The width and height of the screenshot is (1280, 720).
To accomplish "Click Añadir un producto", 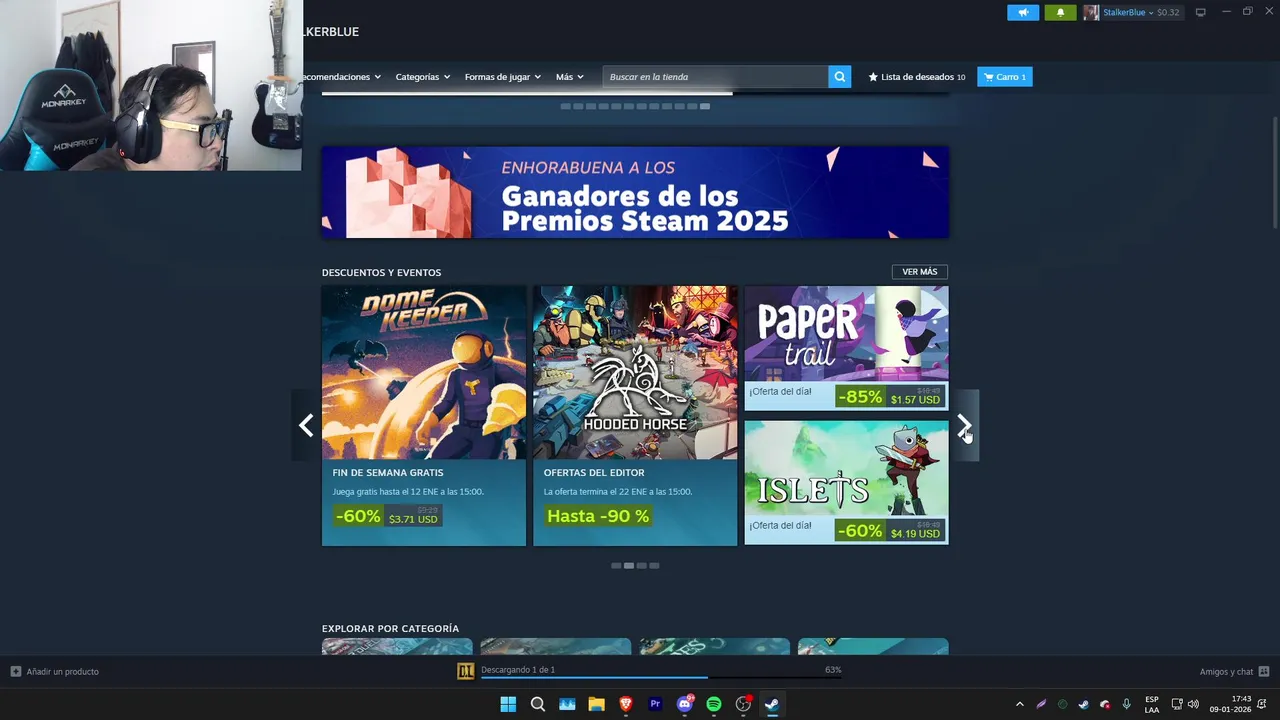I will (55, 672).
